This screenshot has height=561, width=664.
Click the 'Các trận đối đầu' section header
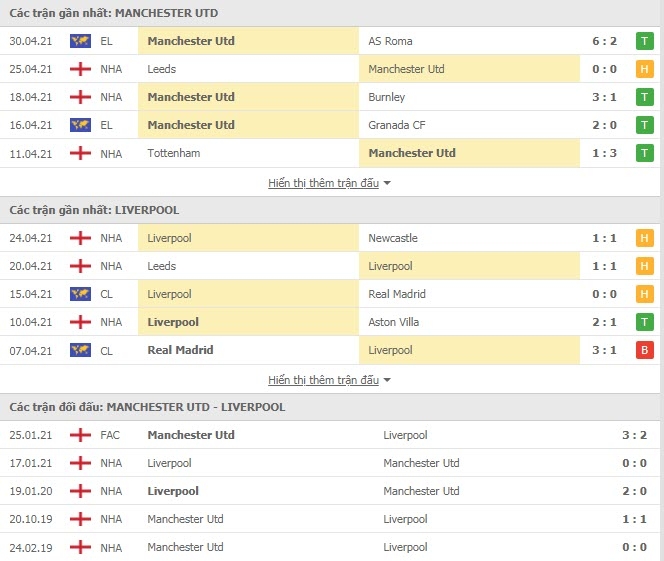tap(147, 407)
